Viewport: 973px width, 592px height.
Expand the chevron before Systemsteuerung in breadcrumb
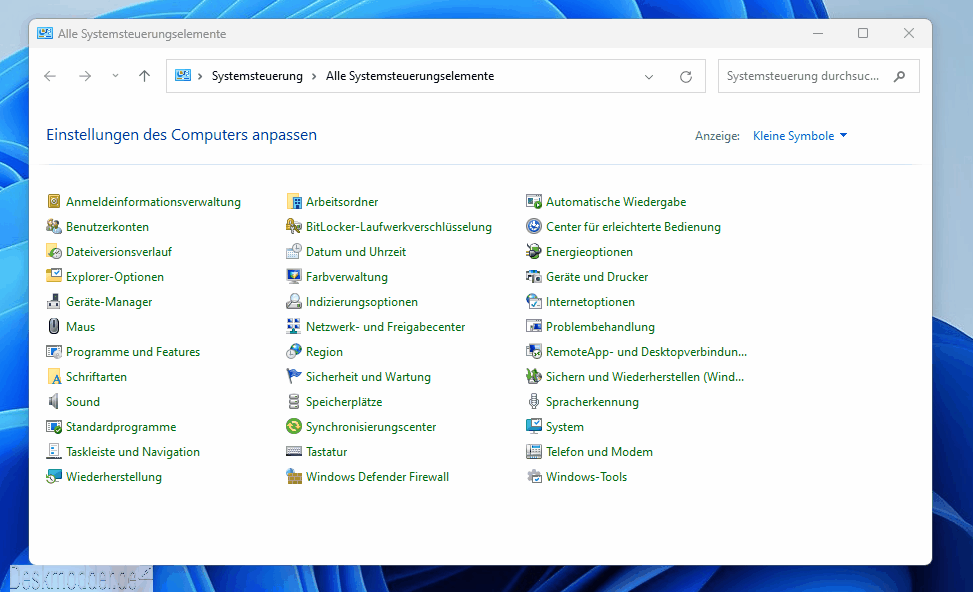tap(200, 76)
